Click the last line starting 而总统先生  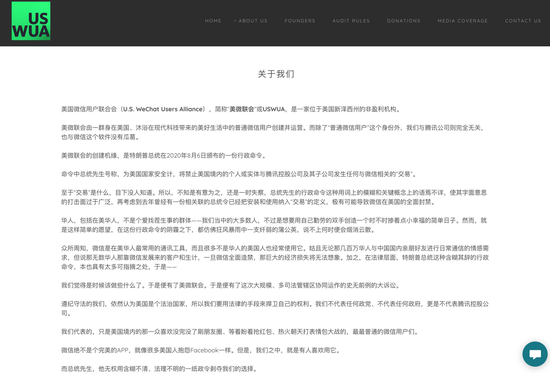[160, 369]
